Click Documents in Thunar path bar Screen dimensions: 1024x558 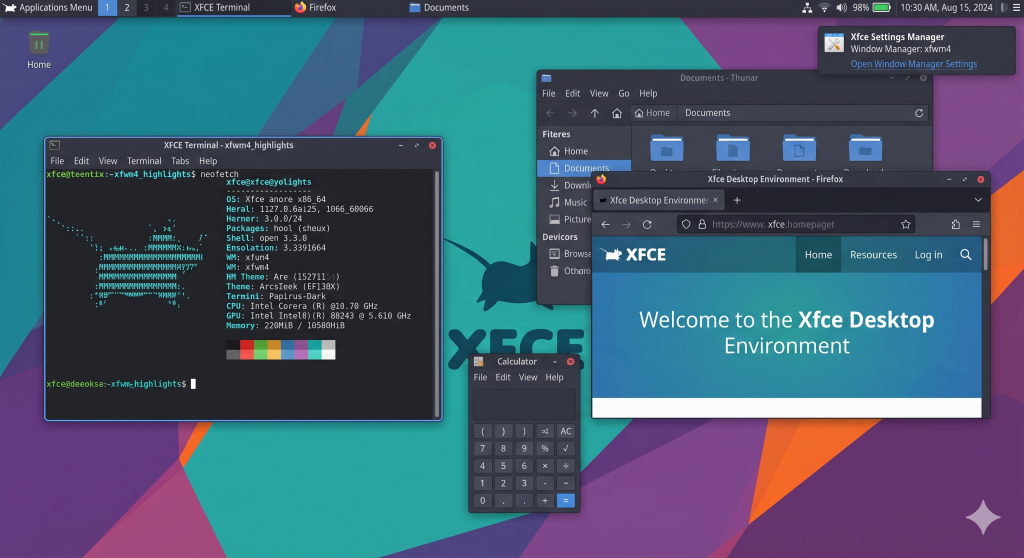click(707, 113)
